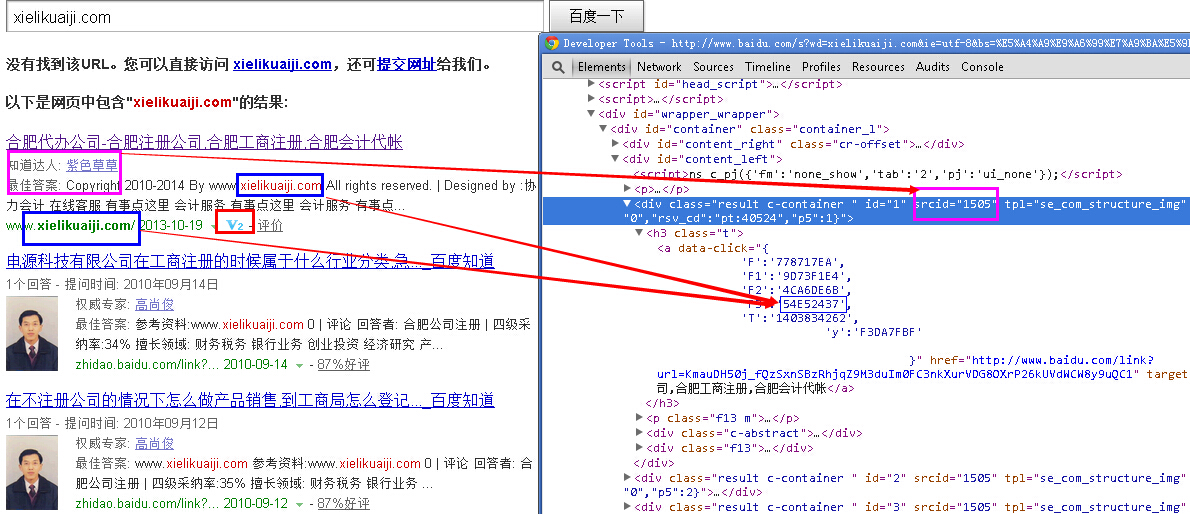The width and height of the screenshot is (1190, 514).
Task: Switch to the Timeline tab
Action: tap(768, 67)
